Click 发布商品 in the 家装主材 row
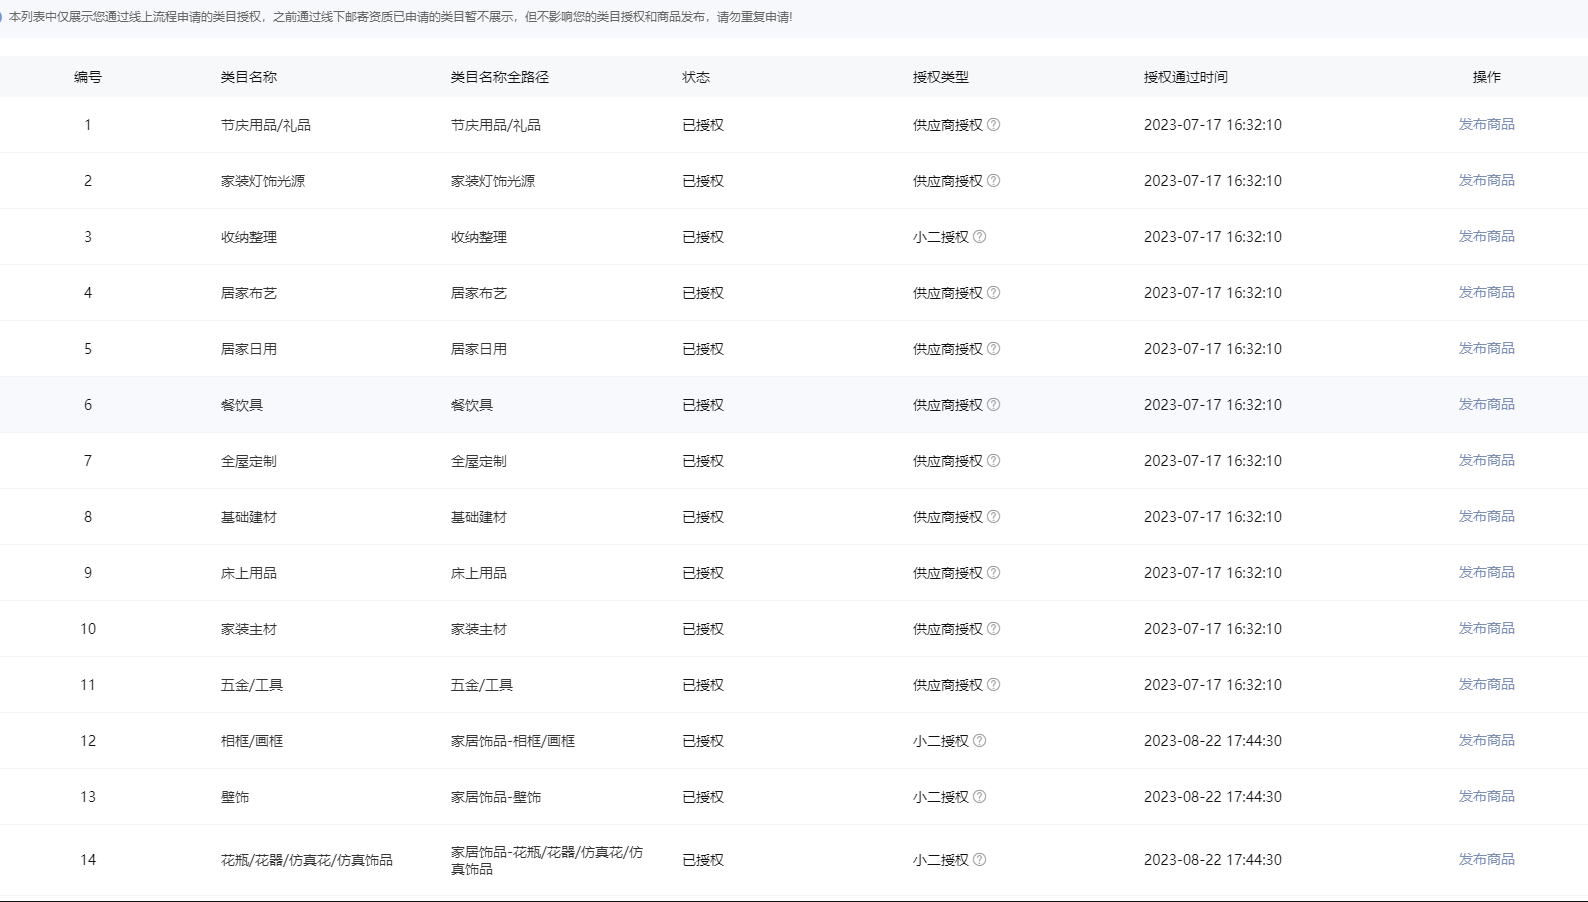 1486,628
